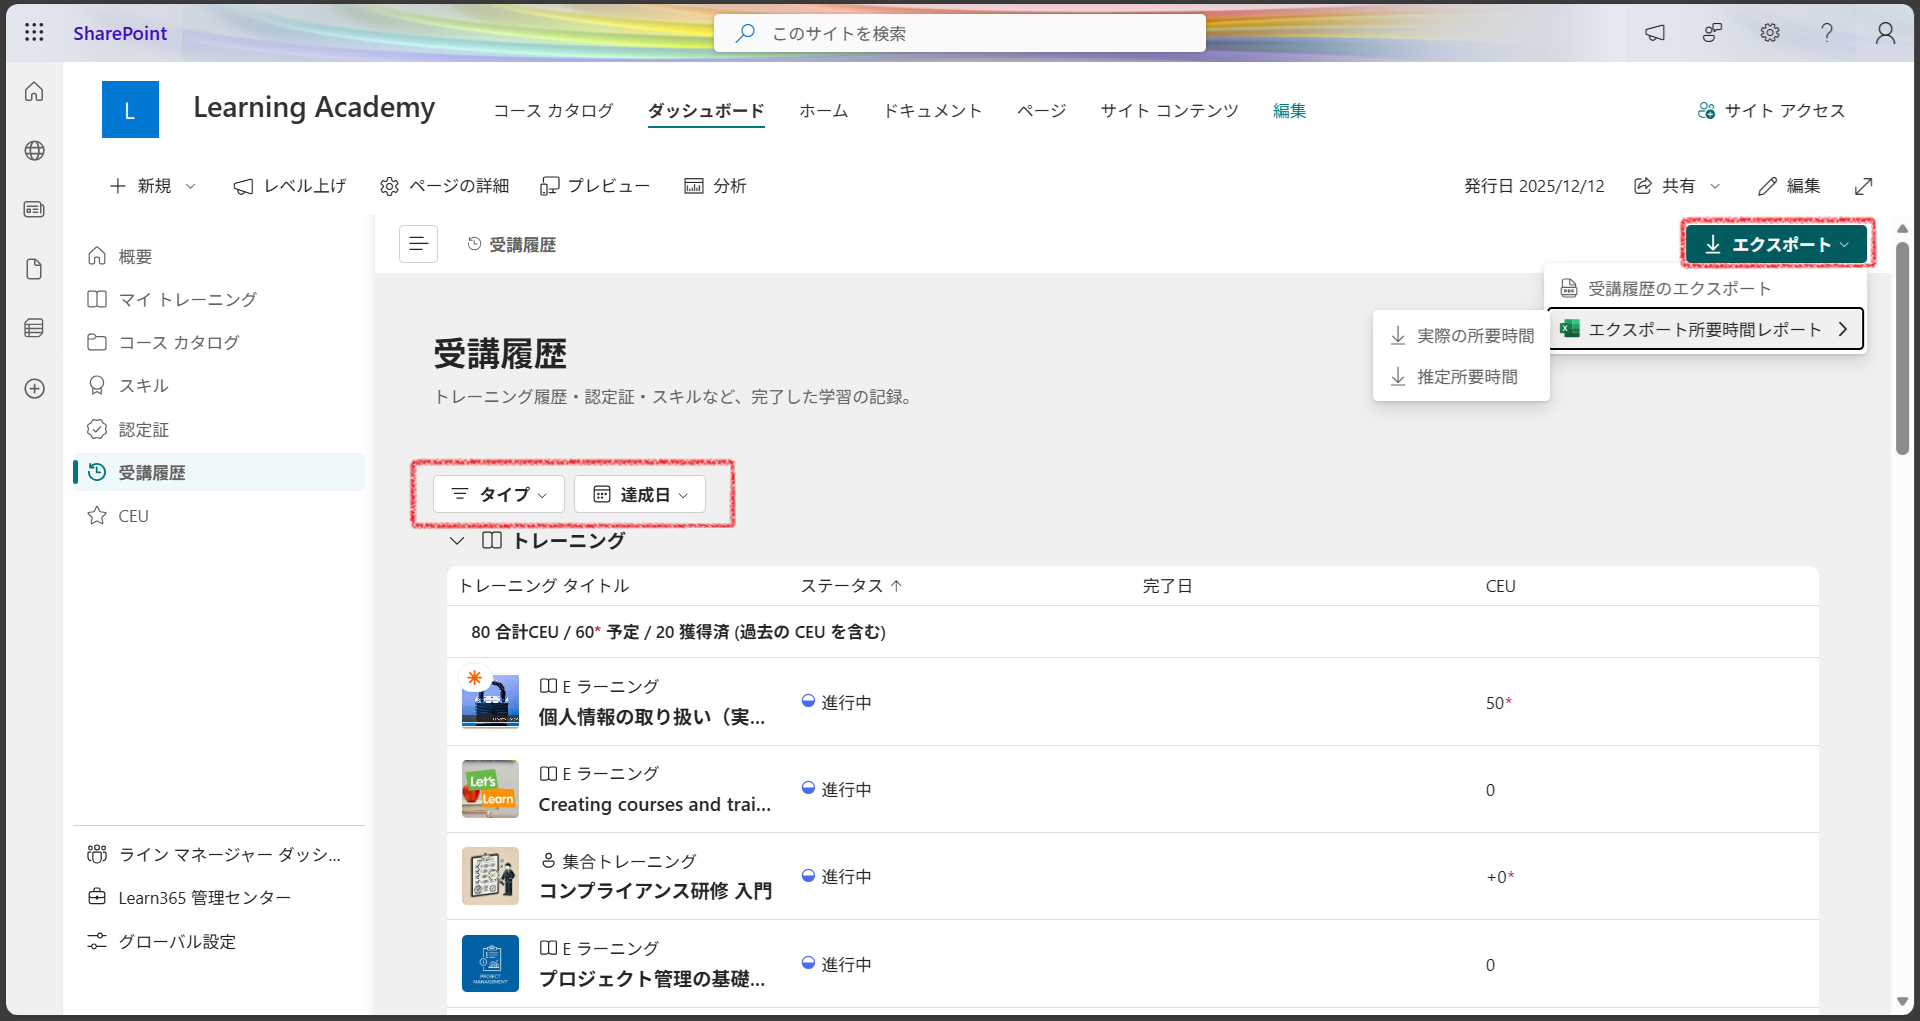Open 分析 in command bar
This screenshot has width=1920, height=1021.
click(715, 186)
